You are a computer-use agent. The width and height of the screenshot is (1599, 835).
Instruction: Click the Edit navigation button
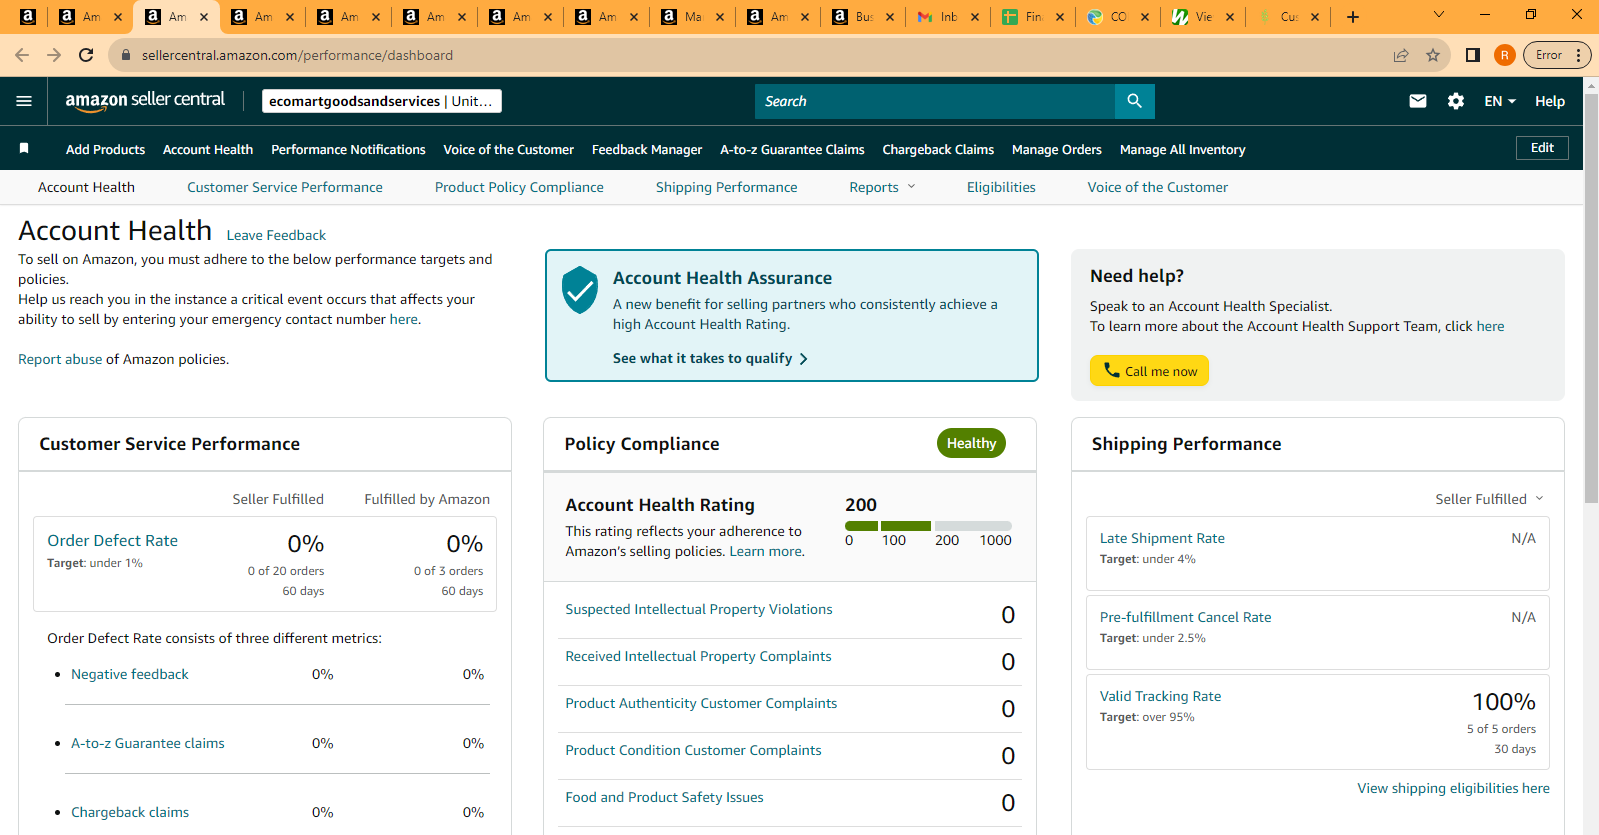1542,148
